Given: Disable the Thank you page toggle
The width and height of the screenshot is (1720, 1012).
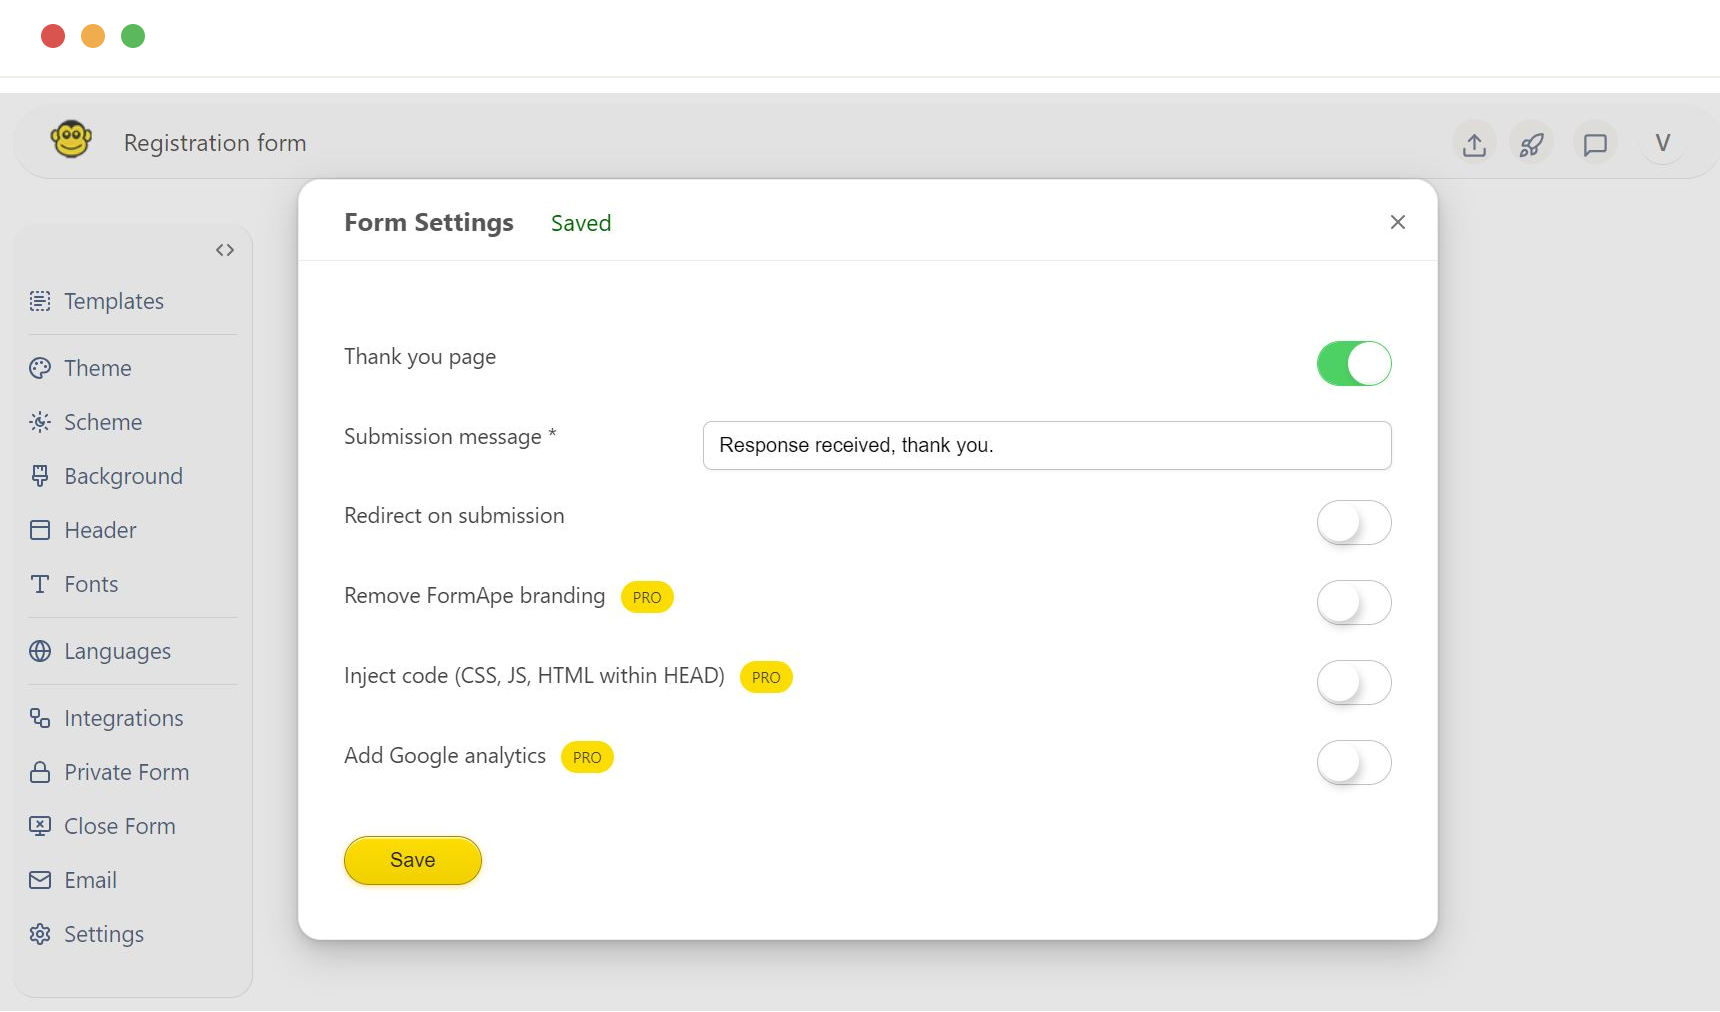Looking at the screenshot, I should (x=1354, y=363).
